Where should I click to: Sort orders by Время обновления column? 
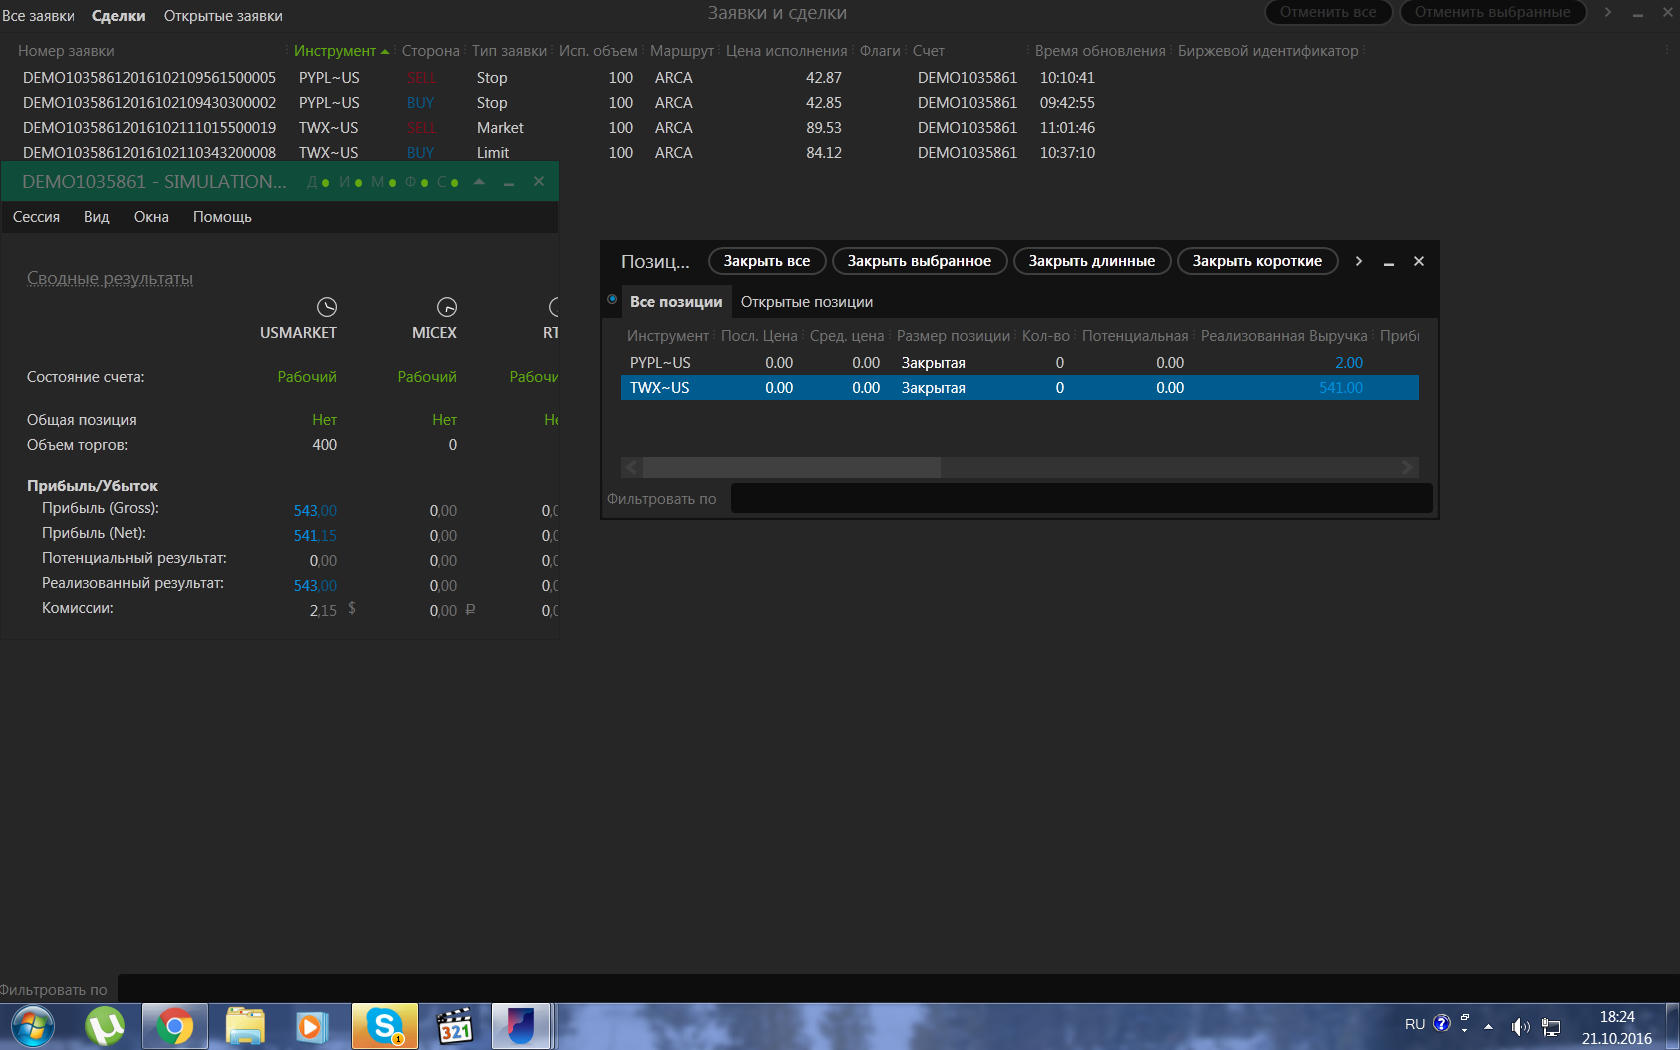coord(1100,51)
